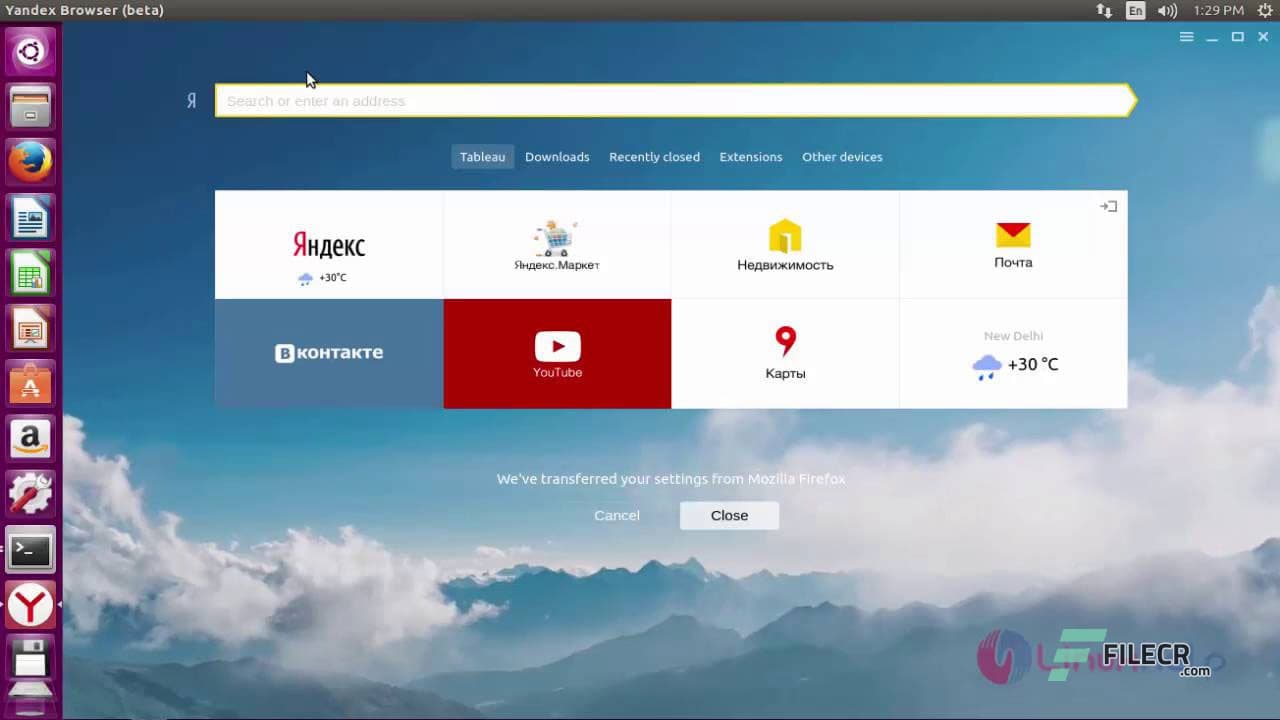Open the Карты maps tile
The width and height of the screenshot is (1280, 720).
pyautogui.click(x=785, y=353)
